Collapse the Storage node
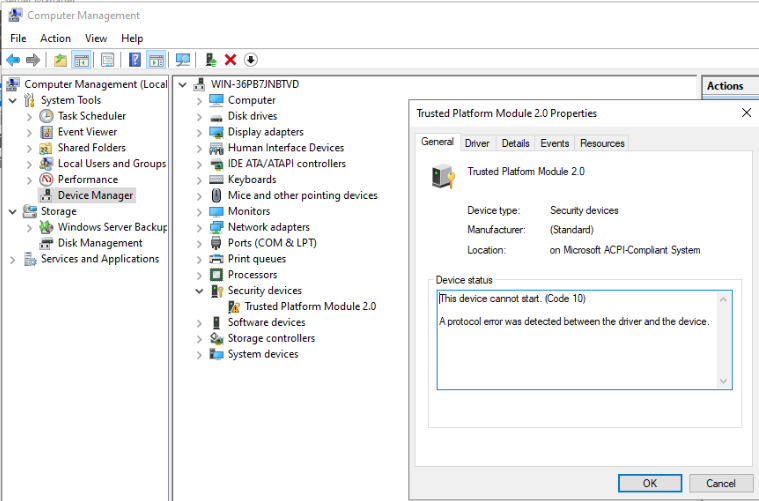The width and height of the screenshot is (759, 501). tap(13, 212)
